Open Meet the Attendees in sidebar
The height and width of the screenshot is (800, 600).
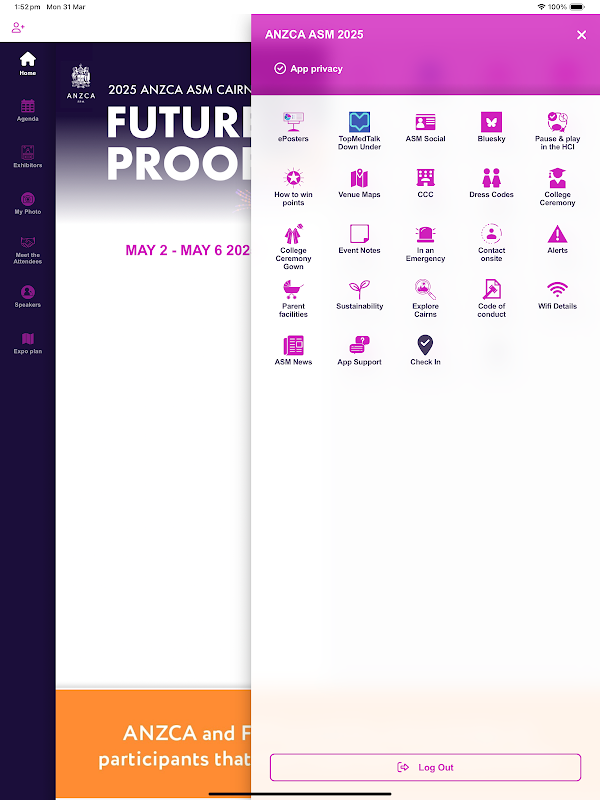tap(28, 250)
